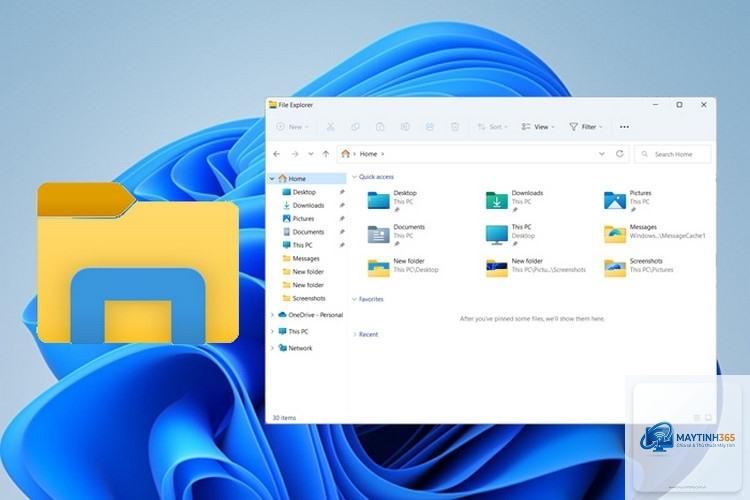Screen dimensions: 750x500
Task: Go up one level with up arrow
Action: [326, 154]
